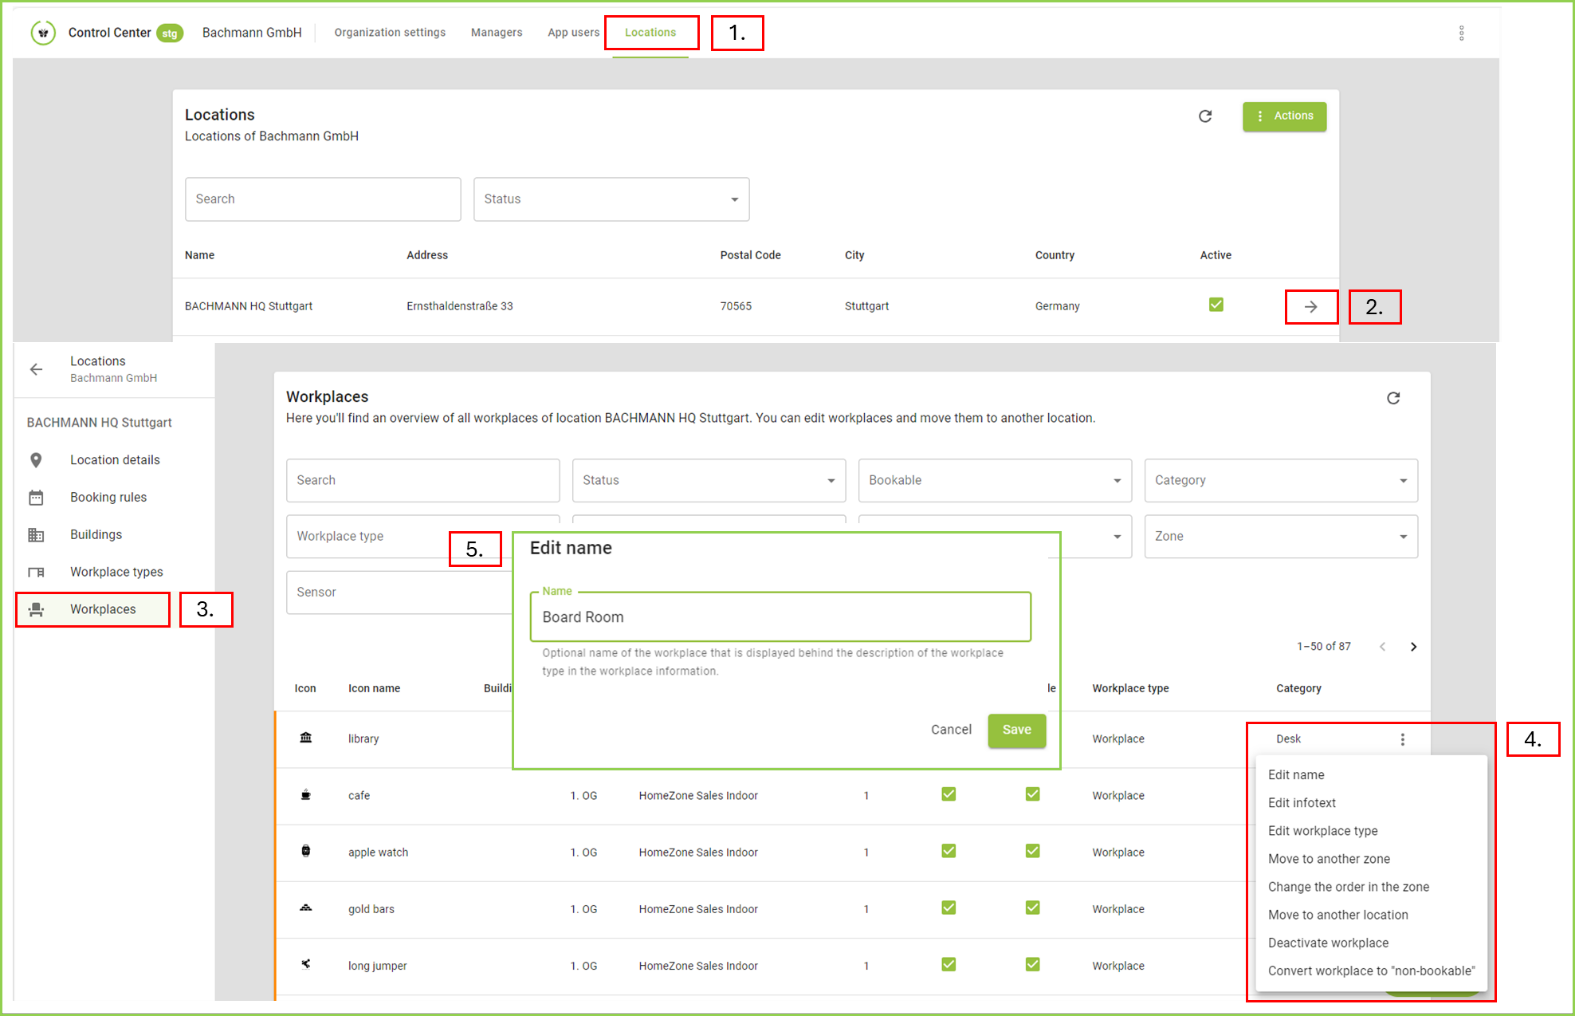Open three-dot menu in library row
This screenshot has width=1575, height=1016.
pyautogui.click(x=1402, y=739)
